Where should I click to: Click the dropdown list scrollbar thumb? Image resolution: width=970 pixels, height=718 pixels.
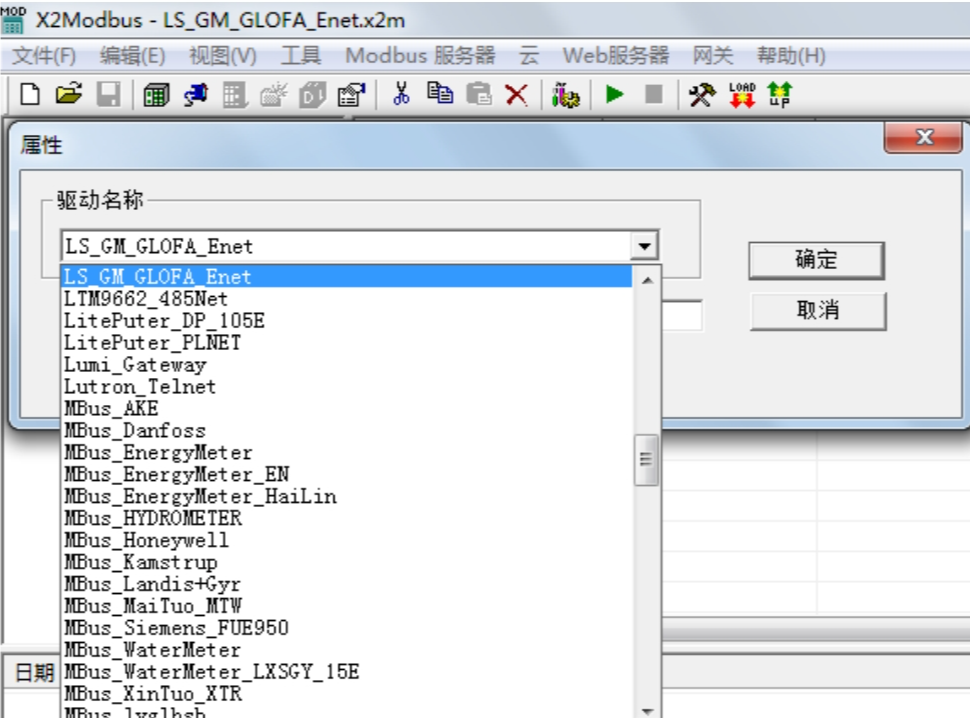(x=646, y=459)
